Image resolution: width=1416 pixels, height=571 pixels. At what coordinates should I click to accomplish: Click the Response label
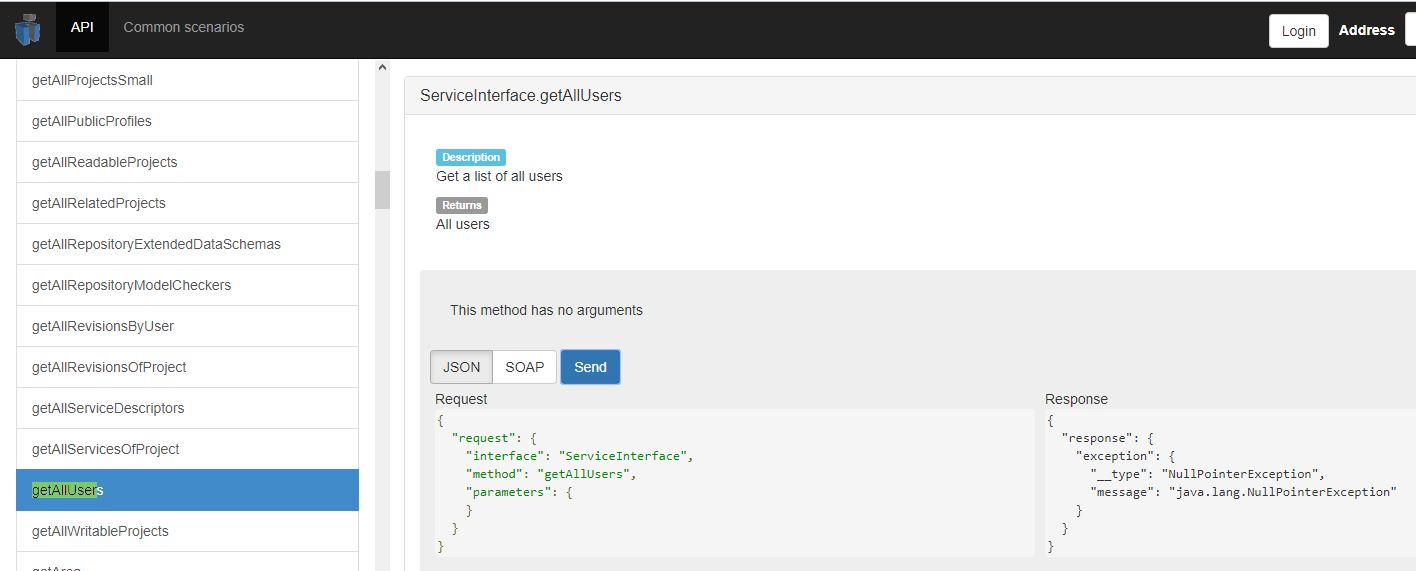coord(1077,399)
